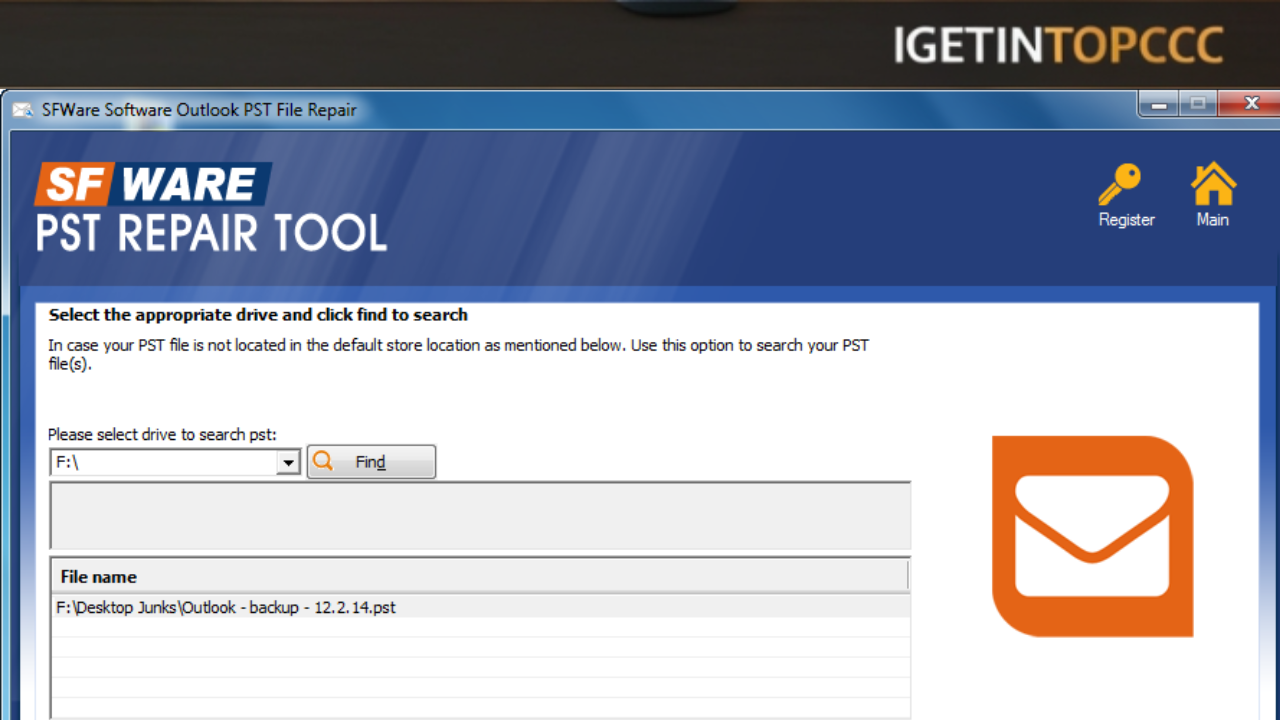Click the Main text label
The width and height of the screenshot is (1280, 720).
[1213, 219]
